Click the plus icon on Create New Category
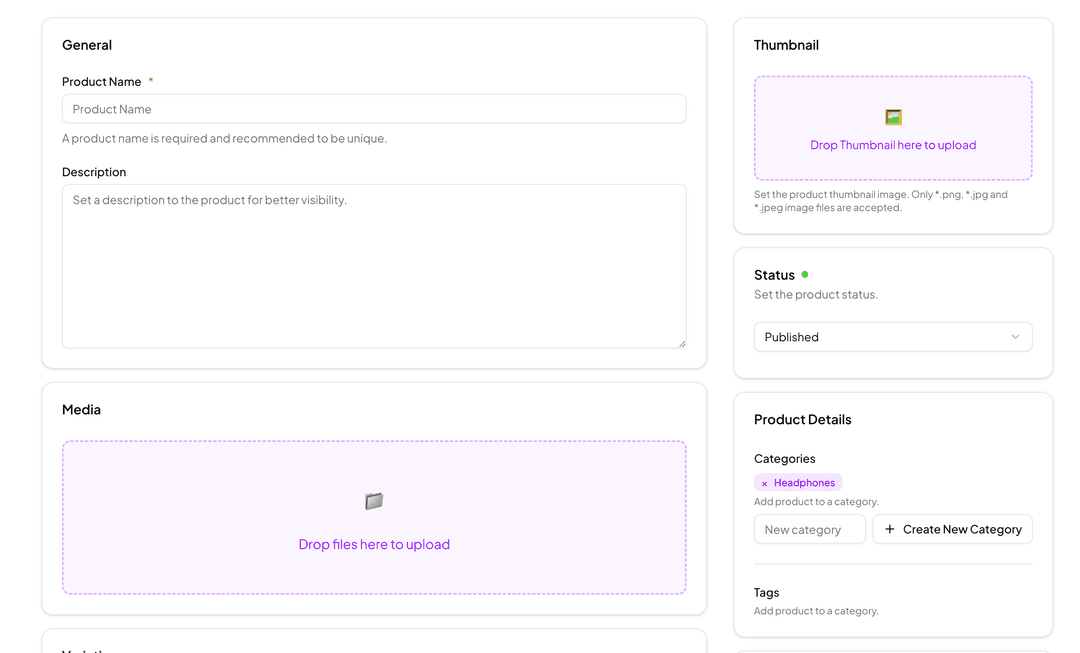The height and width of the screenshot is (653, 1080). pos(890,529)
